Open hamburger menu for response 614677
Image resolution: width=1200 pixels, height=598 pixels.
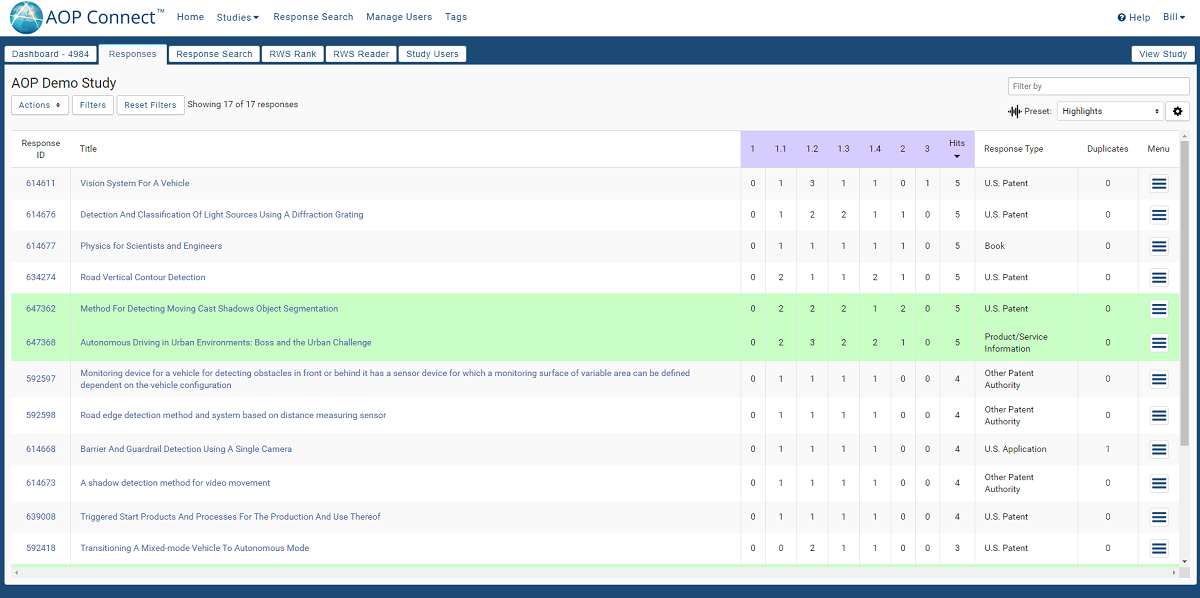[x=1158, y=246]
